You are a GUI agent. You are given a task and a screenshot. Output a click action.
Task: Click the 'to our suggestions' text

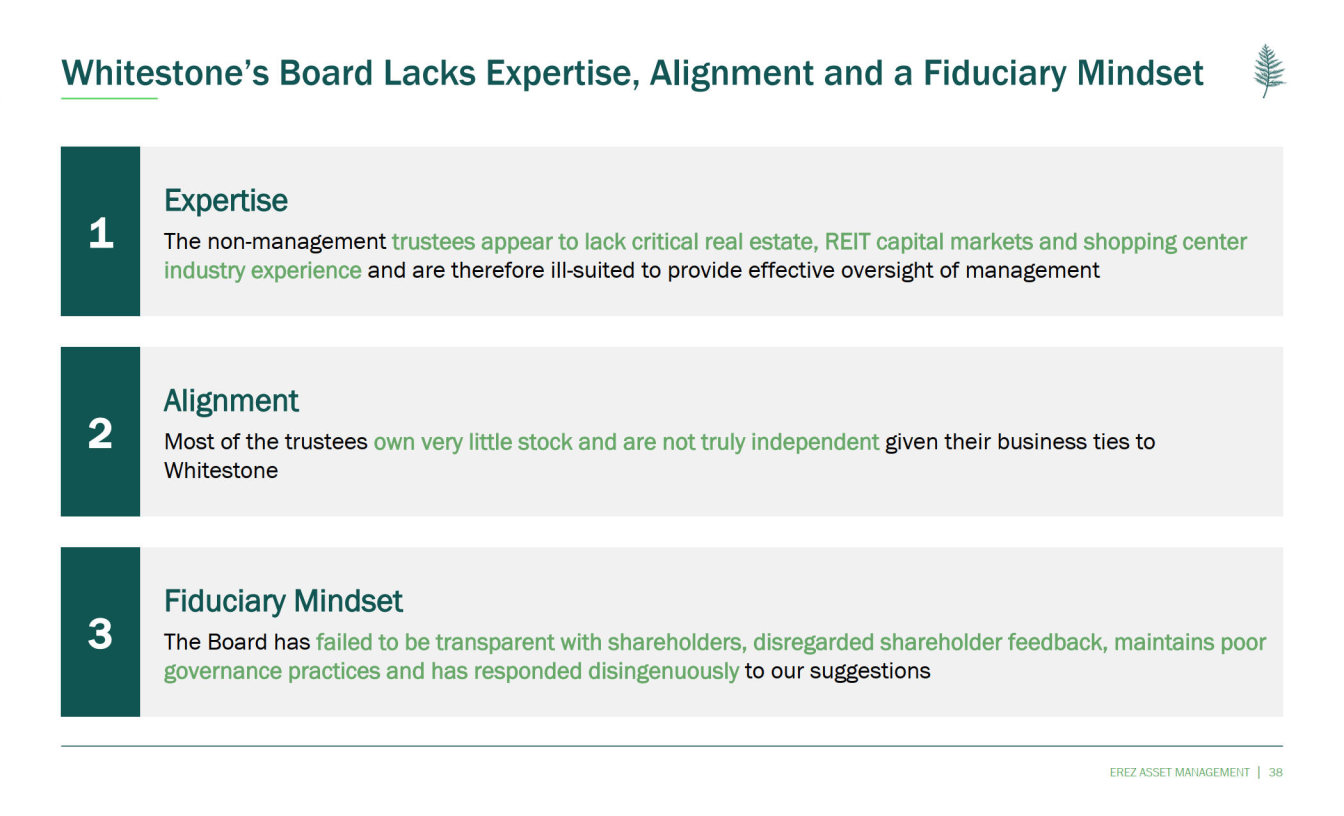(837, 671)
